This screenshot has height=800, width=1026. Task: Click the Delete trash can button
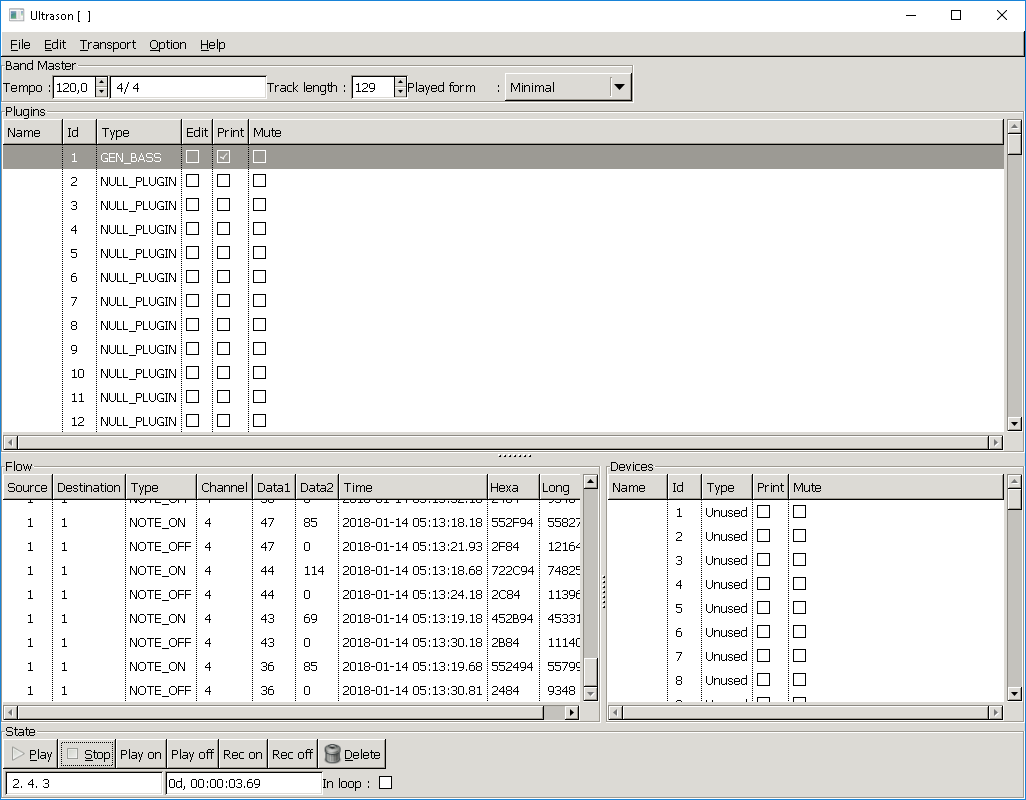(x=351, y=754)
